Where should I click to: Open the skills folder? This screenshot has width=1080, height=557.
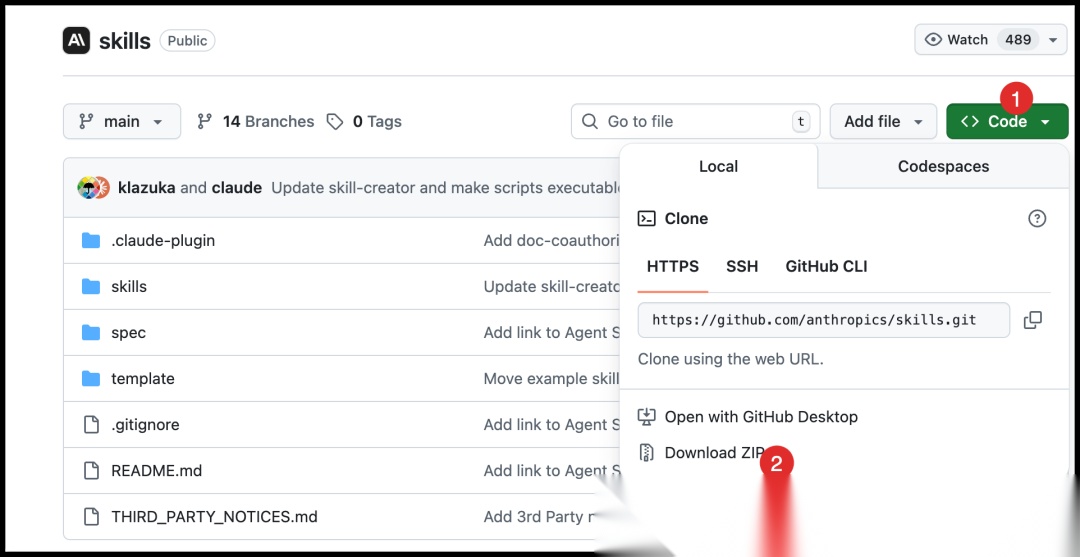(129, 286)
